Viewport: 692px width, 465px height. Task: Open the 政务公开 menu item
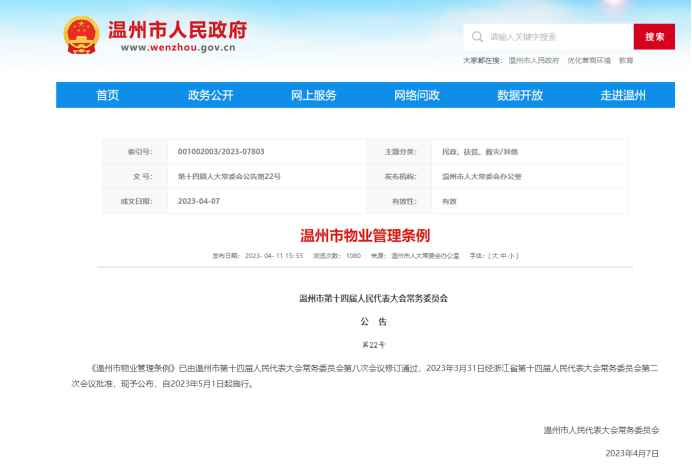(210, 95)
